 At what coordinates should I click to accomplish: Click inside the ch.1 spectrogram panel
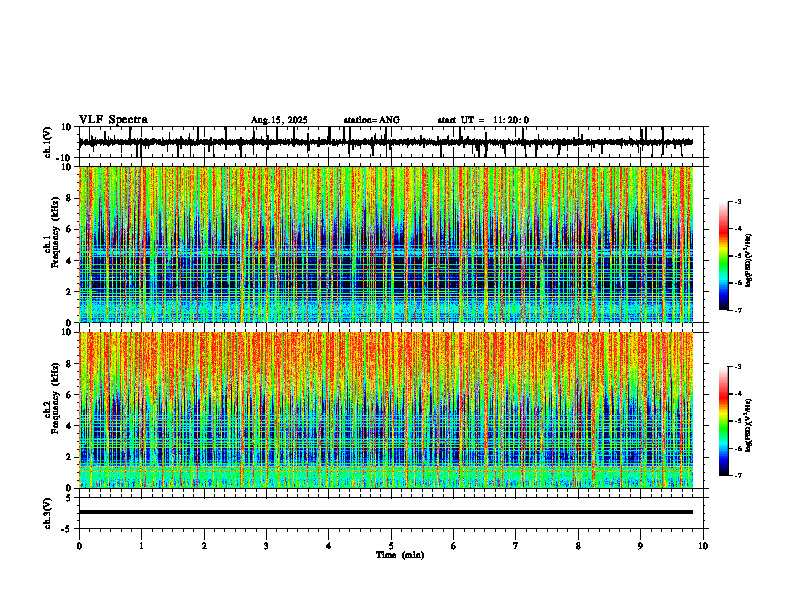[x=386, y=244]
